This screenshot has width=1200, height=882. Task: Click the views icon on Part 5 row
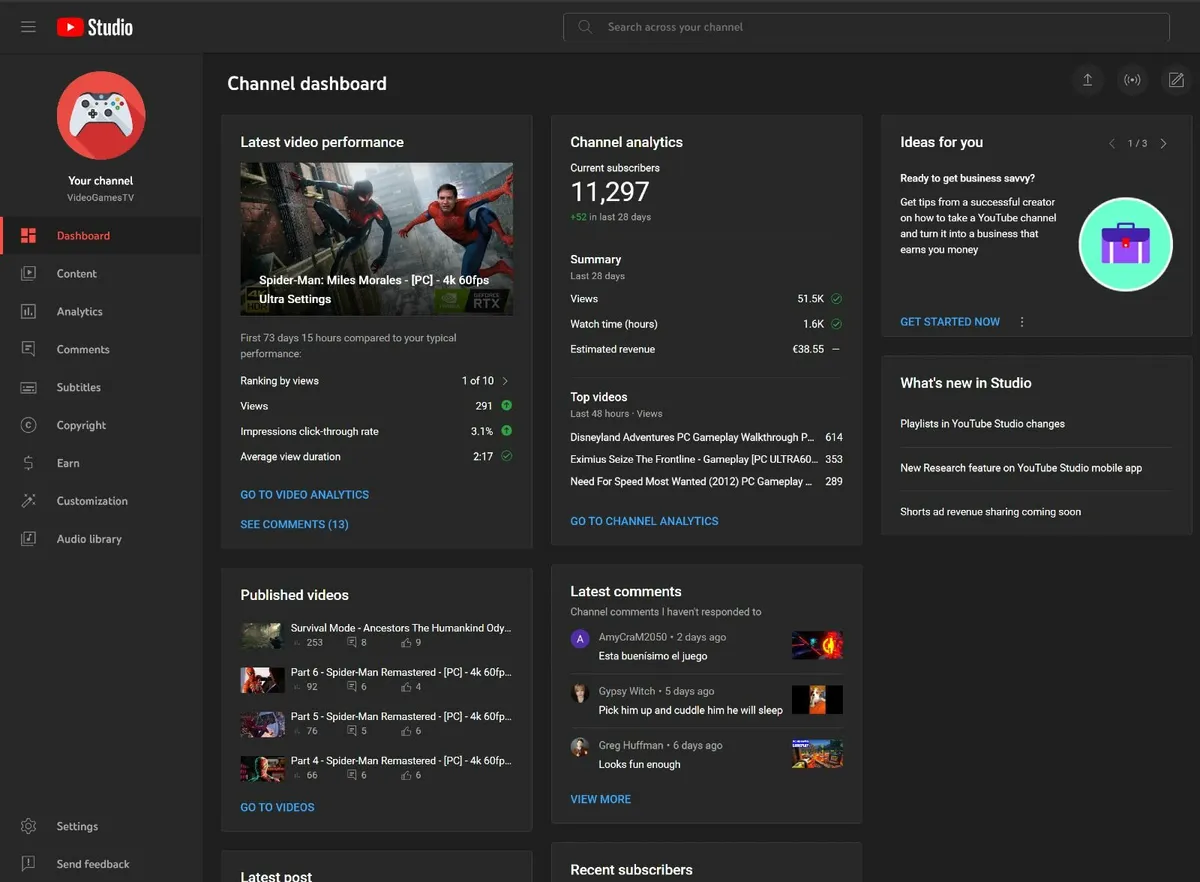pyautogui.click(x=297, y=731)
